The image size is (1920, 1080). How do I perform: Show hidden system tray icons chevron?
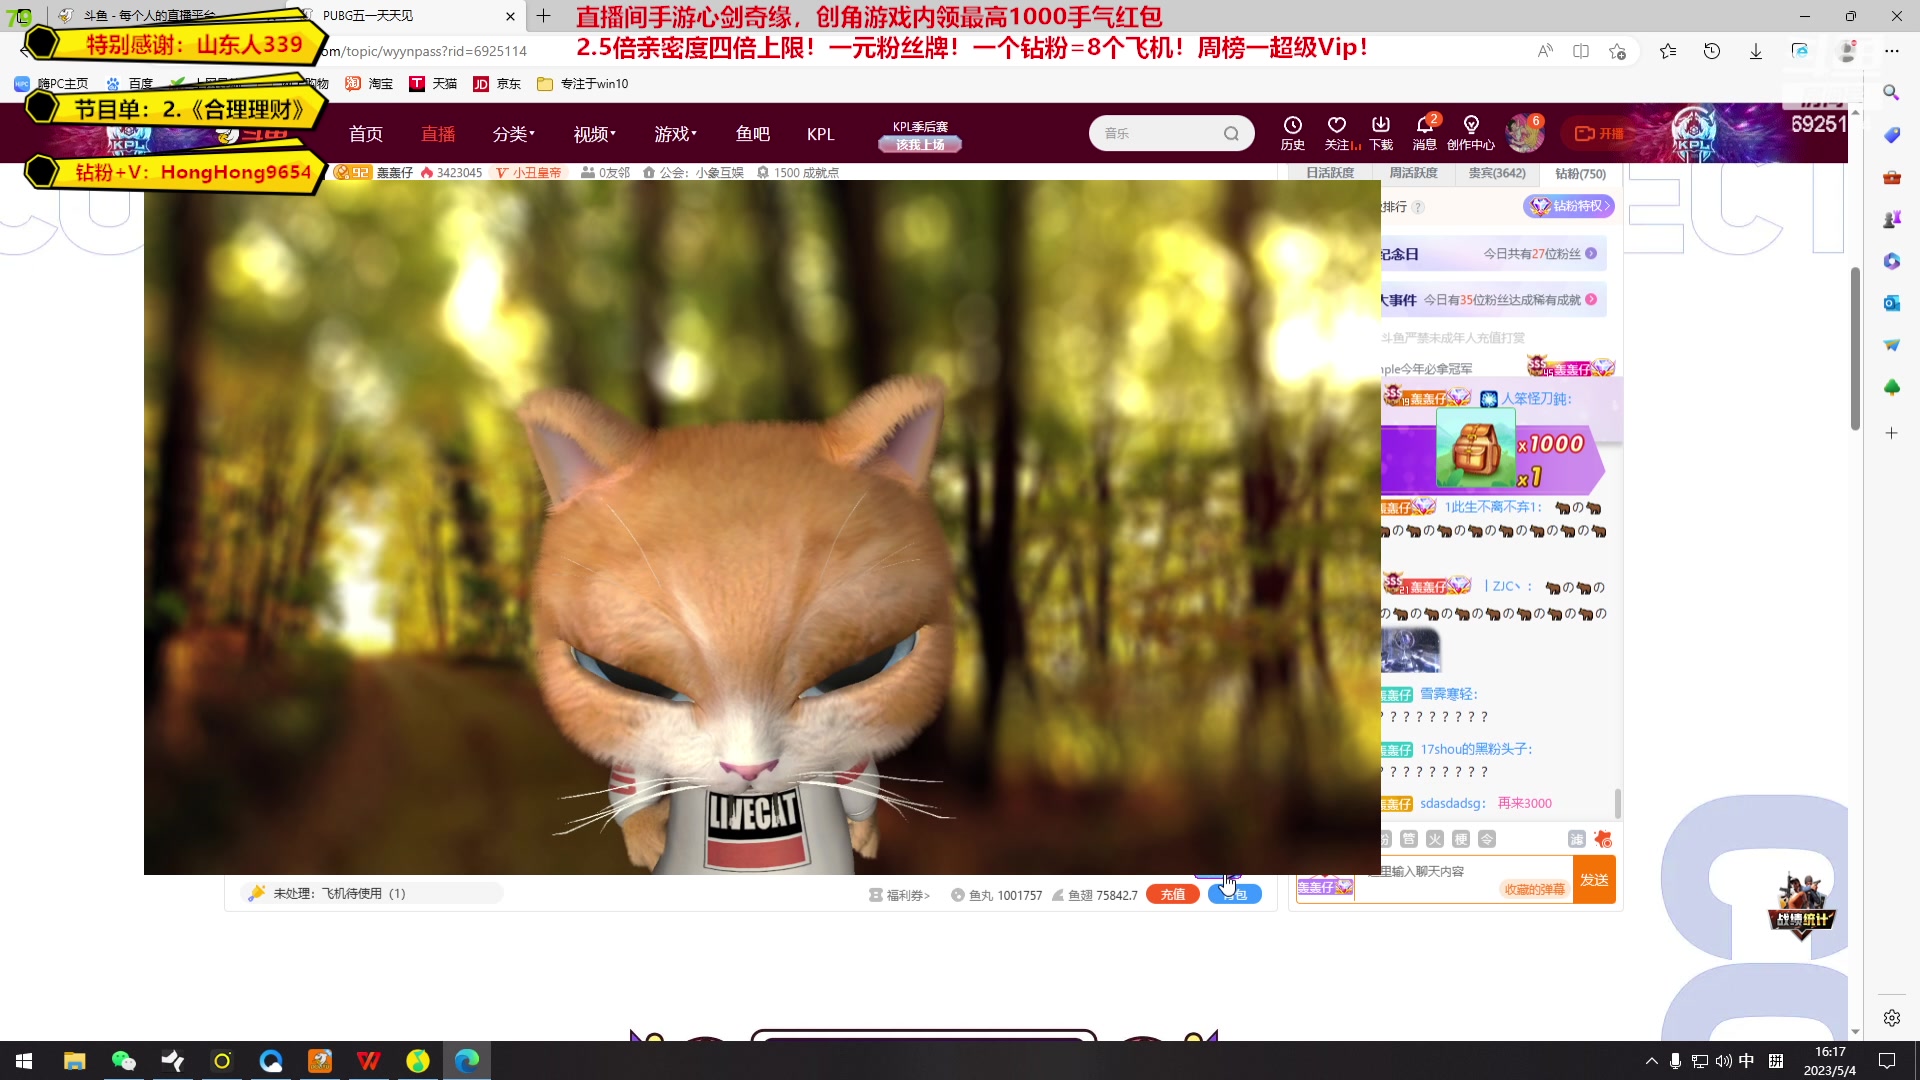click(1651, 1061)
